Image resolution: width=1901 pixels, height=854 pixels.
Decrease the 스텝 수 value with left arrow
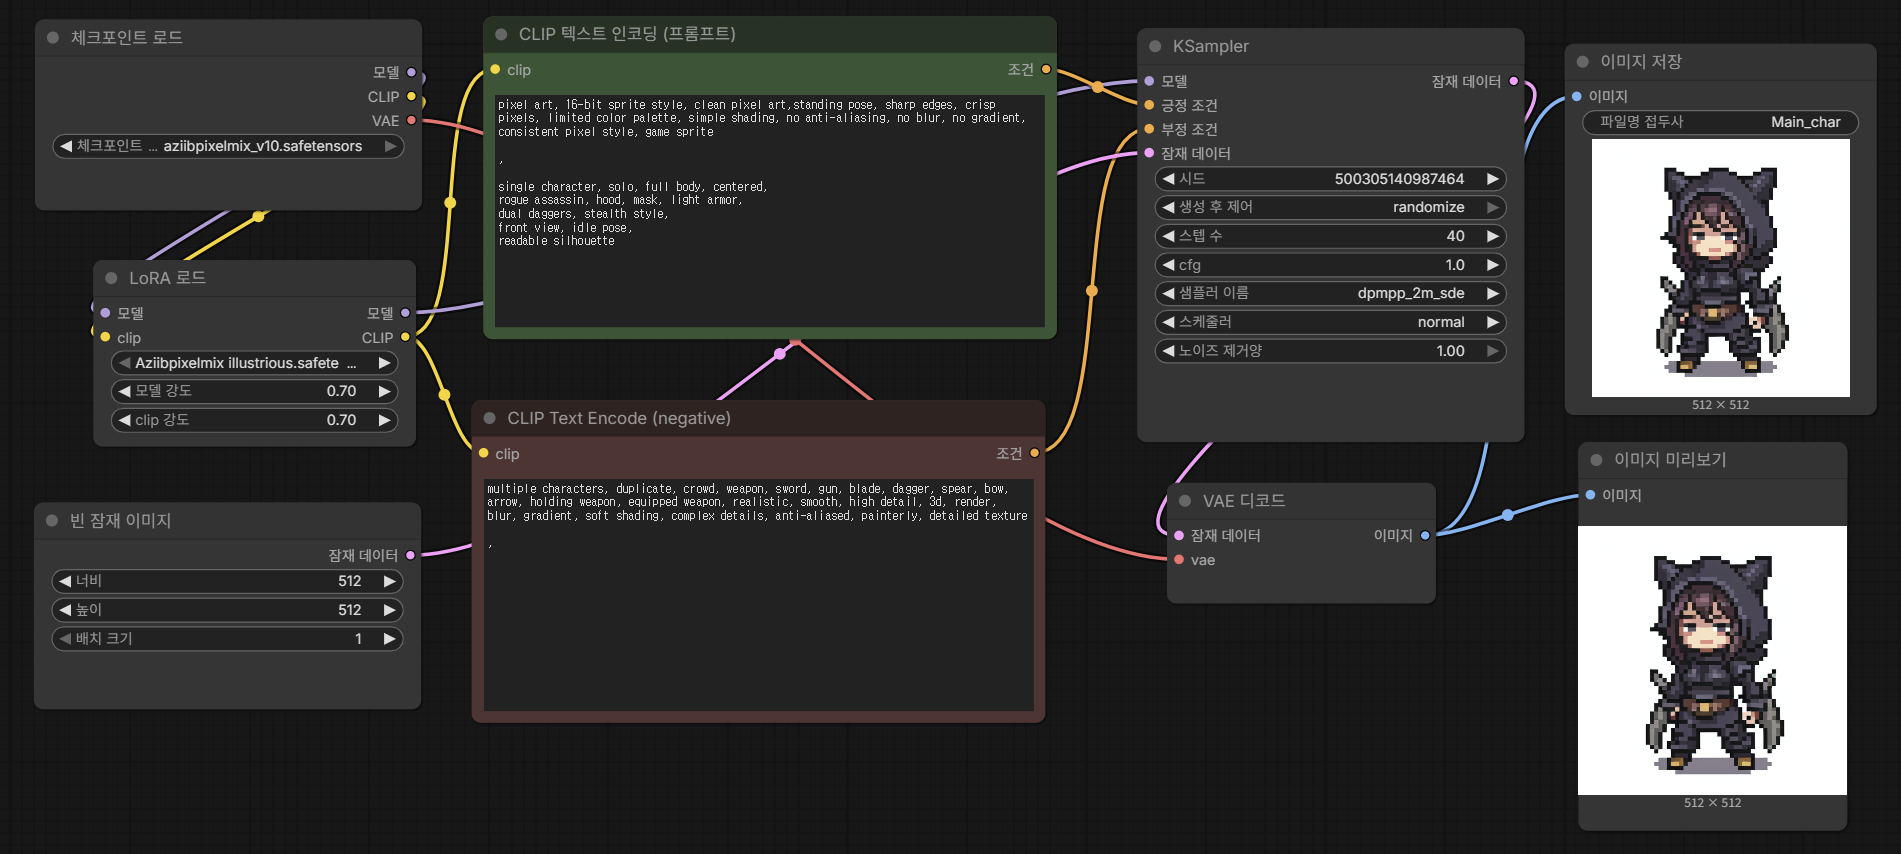point(1168,236)
